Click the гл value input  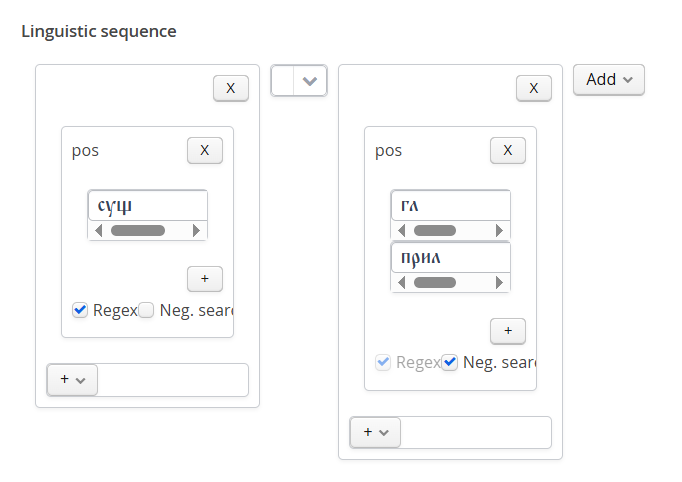pyautogui.click(x=450, y=206)
